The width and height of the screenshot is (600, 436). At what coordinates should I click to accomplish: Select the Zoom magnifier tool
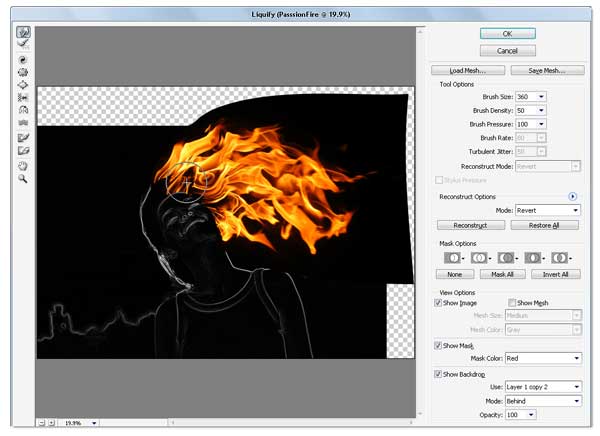(22, 178)
